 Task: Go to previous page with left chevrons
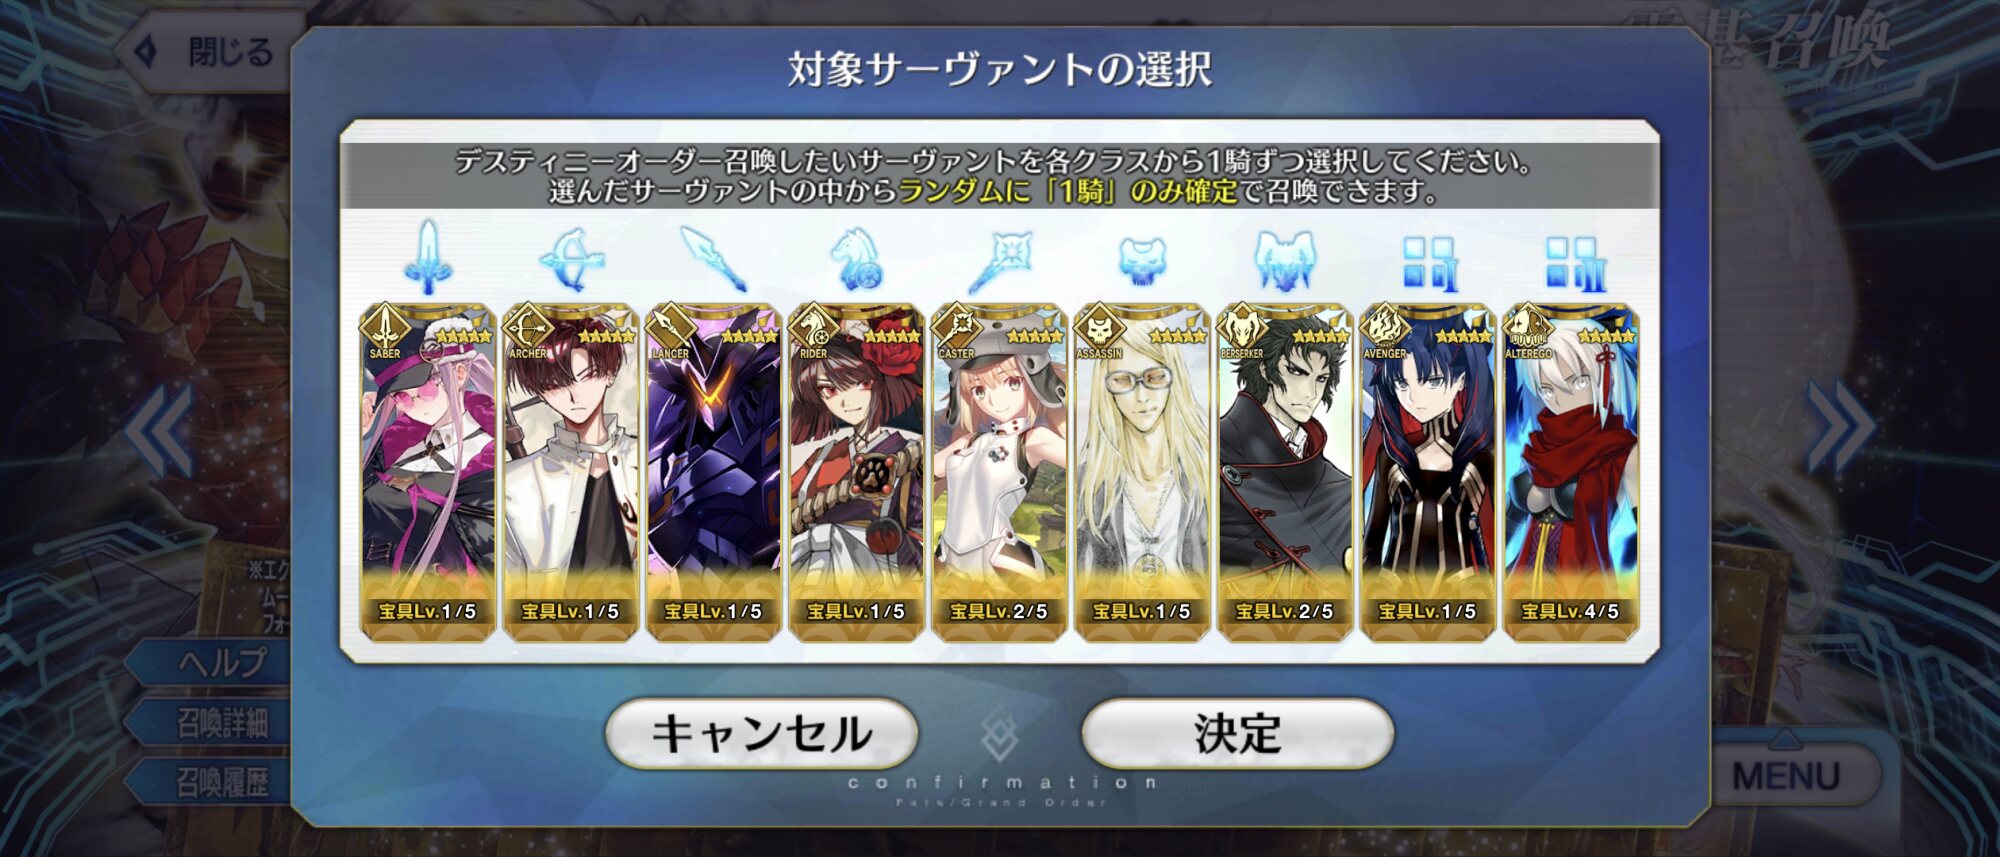point(160,430)
